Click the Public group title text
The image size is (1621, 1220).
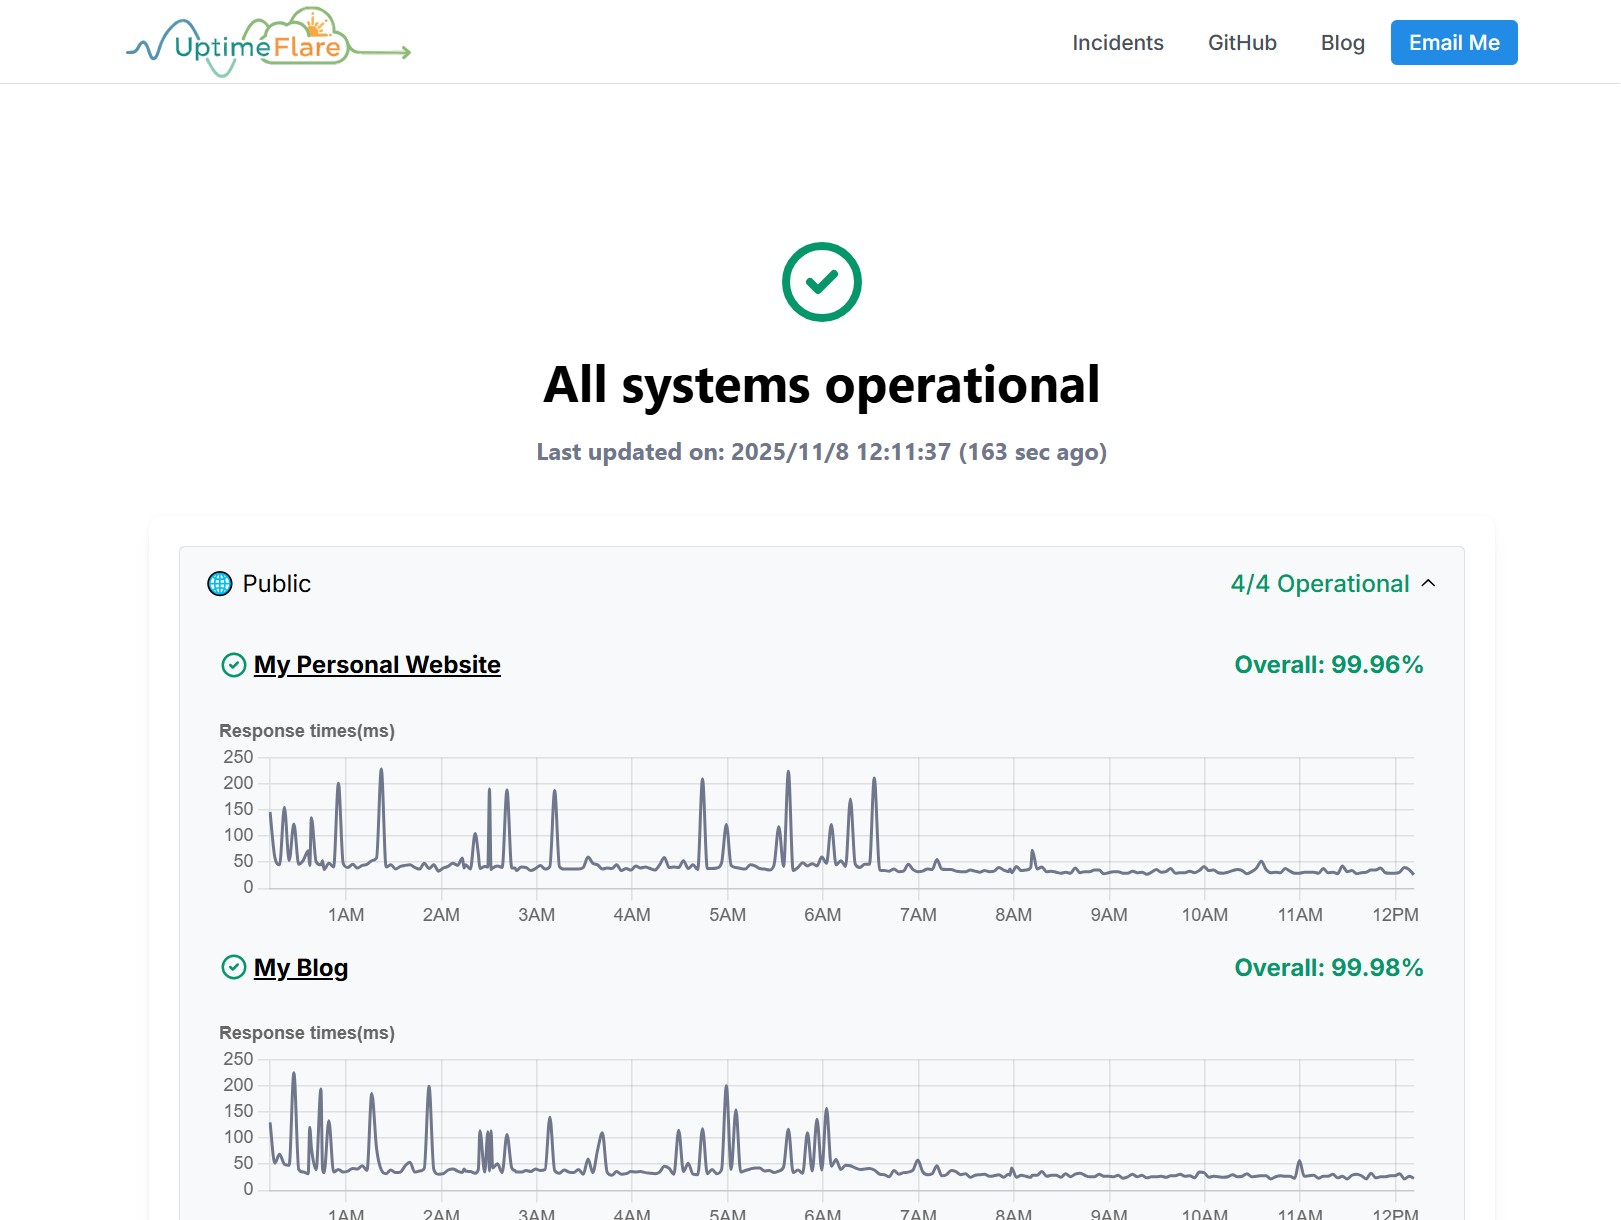276,583
